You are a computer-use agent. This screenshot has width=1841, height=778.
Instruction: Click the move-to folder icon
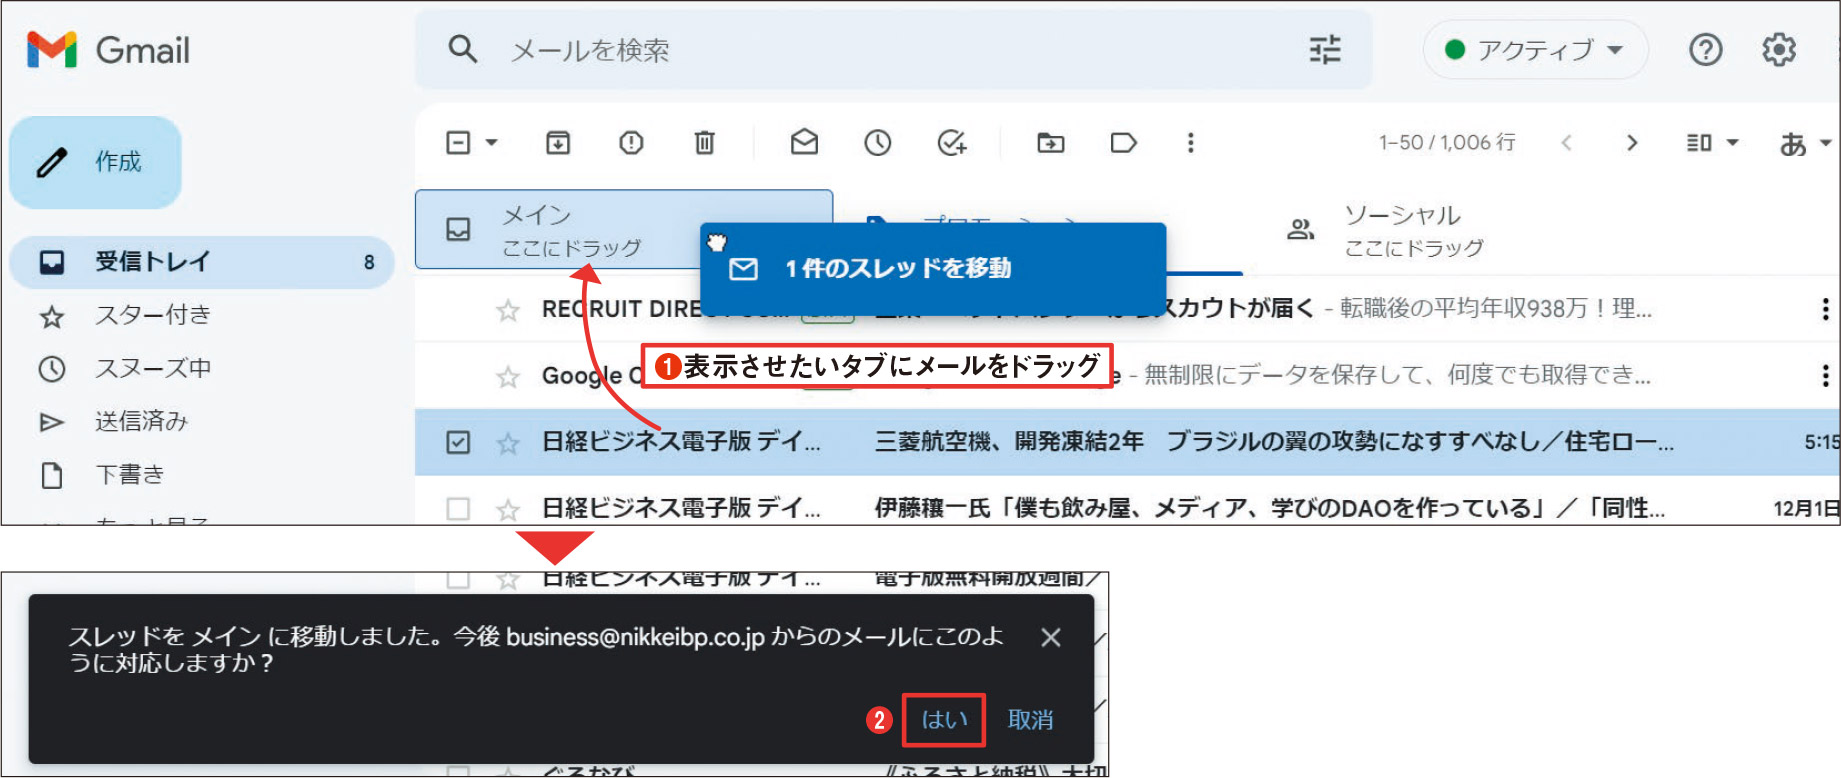coord(1051,143)
